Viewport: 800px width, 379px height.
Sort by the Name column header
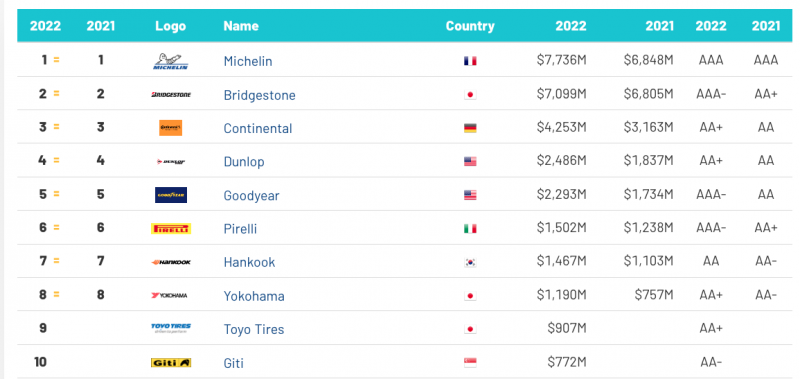[241, 26]
